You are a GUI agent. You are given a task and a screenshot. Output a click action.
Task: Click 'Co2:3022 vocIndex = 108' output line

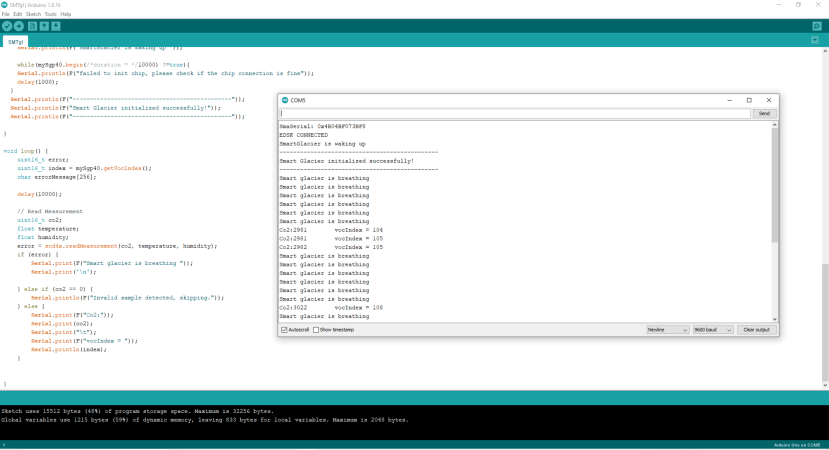tap(331, 308)
